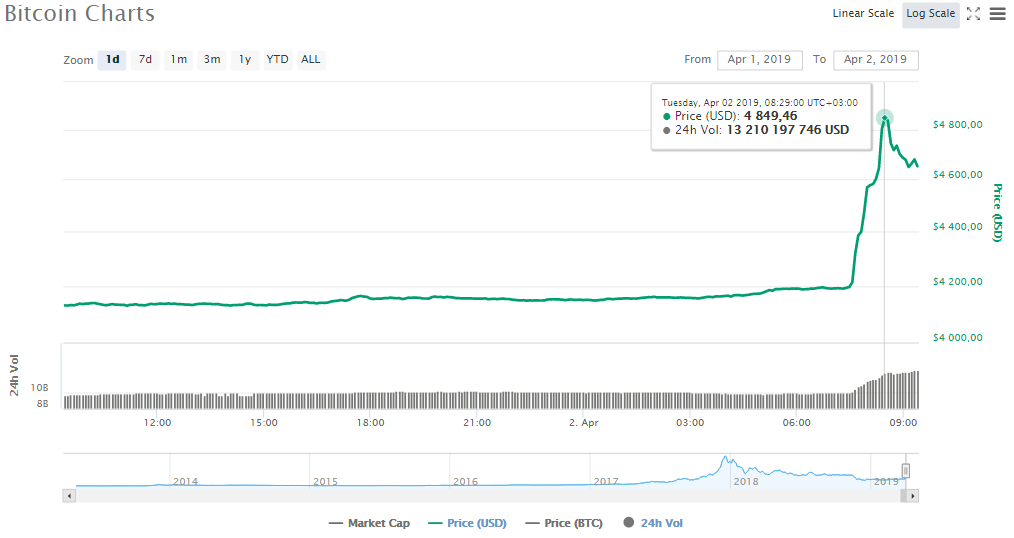Viewport: 1014px width, 538px height.
Task: Set zoom to 1d
Action: [x=113, y=60]
